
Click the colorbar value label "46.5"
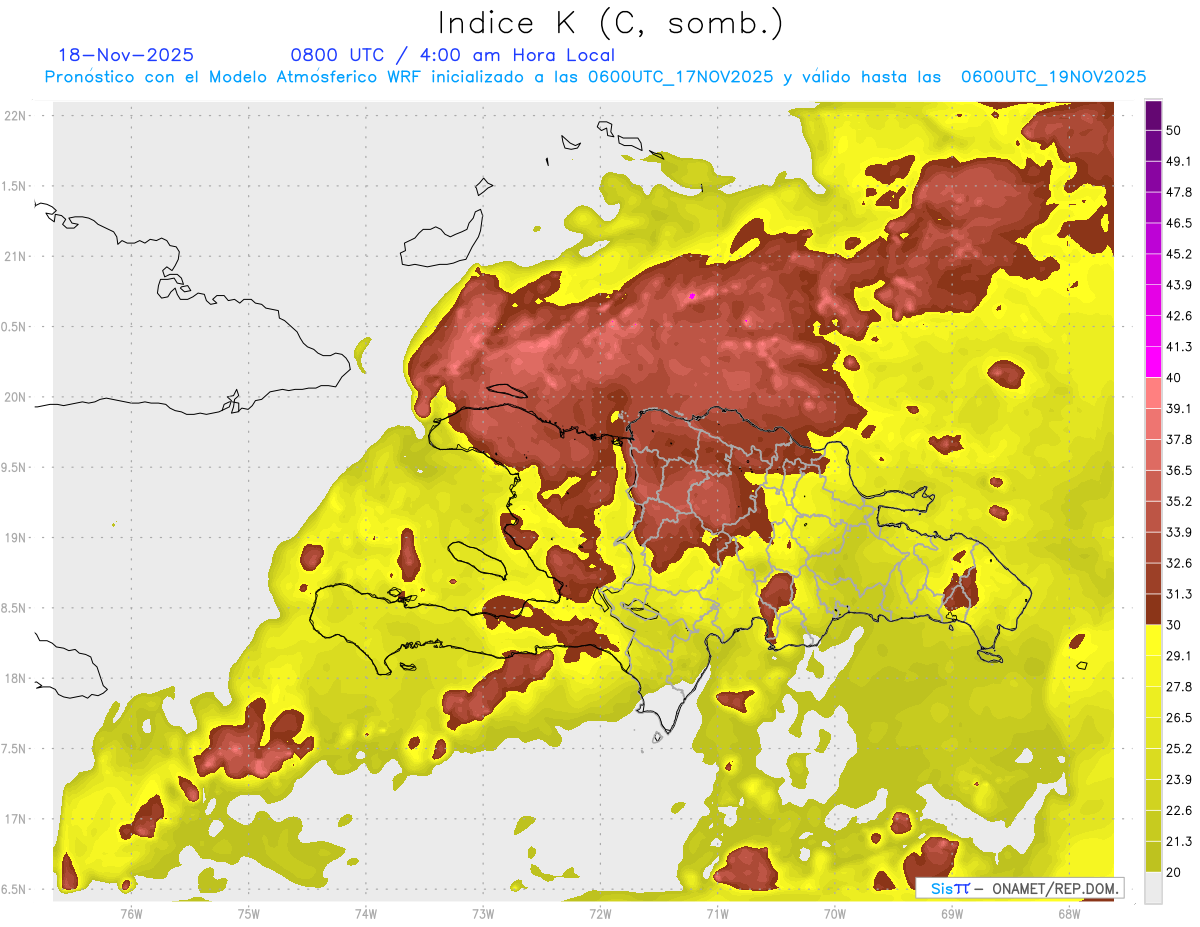(x=1179, y=223)
